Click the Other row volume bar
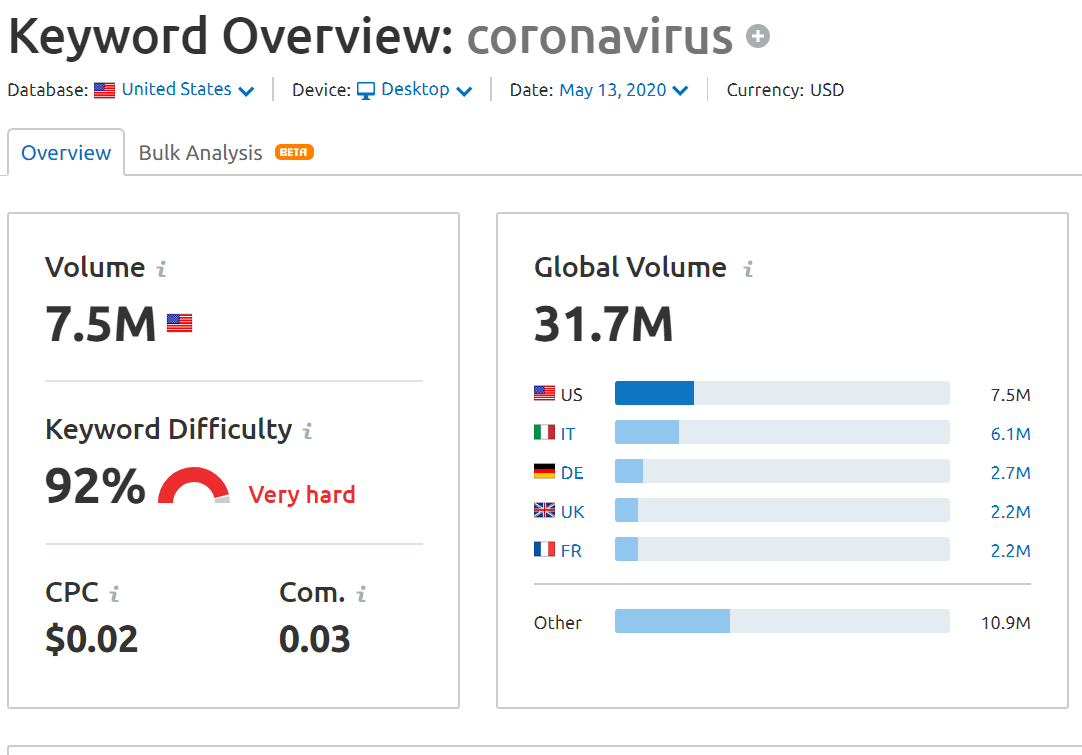 coord(674,621)
